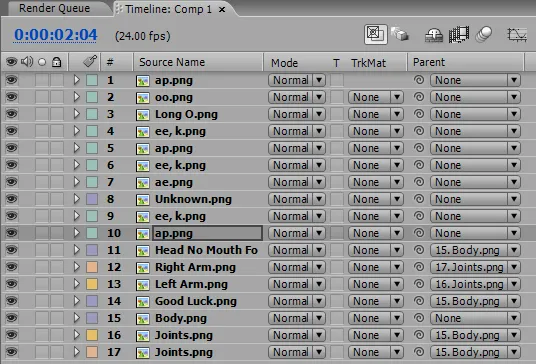Click the T column header
536x364 pixels.
(336, 63)
